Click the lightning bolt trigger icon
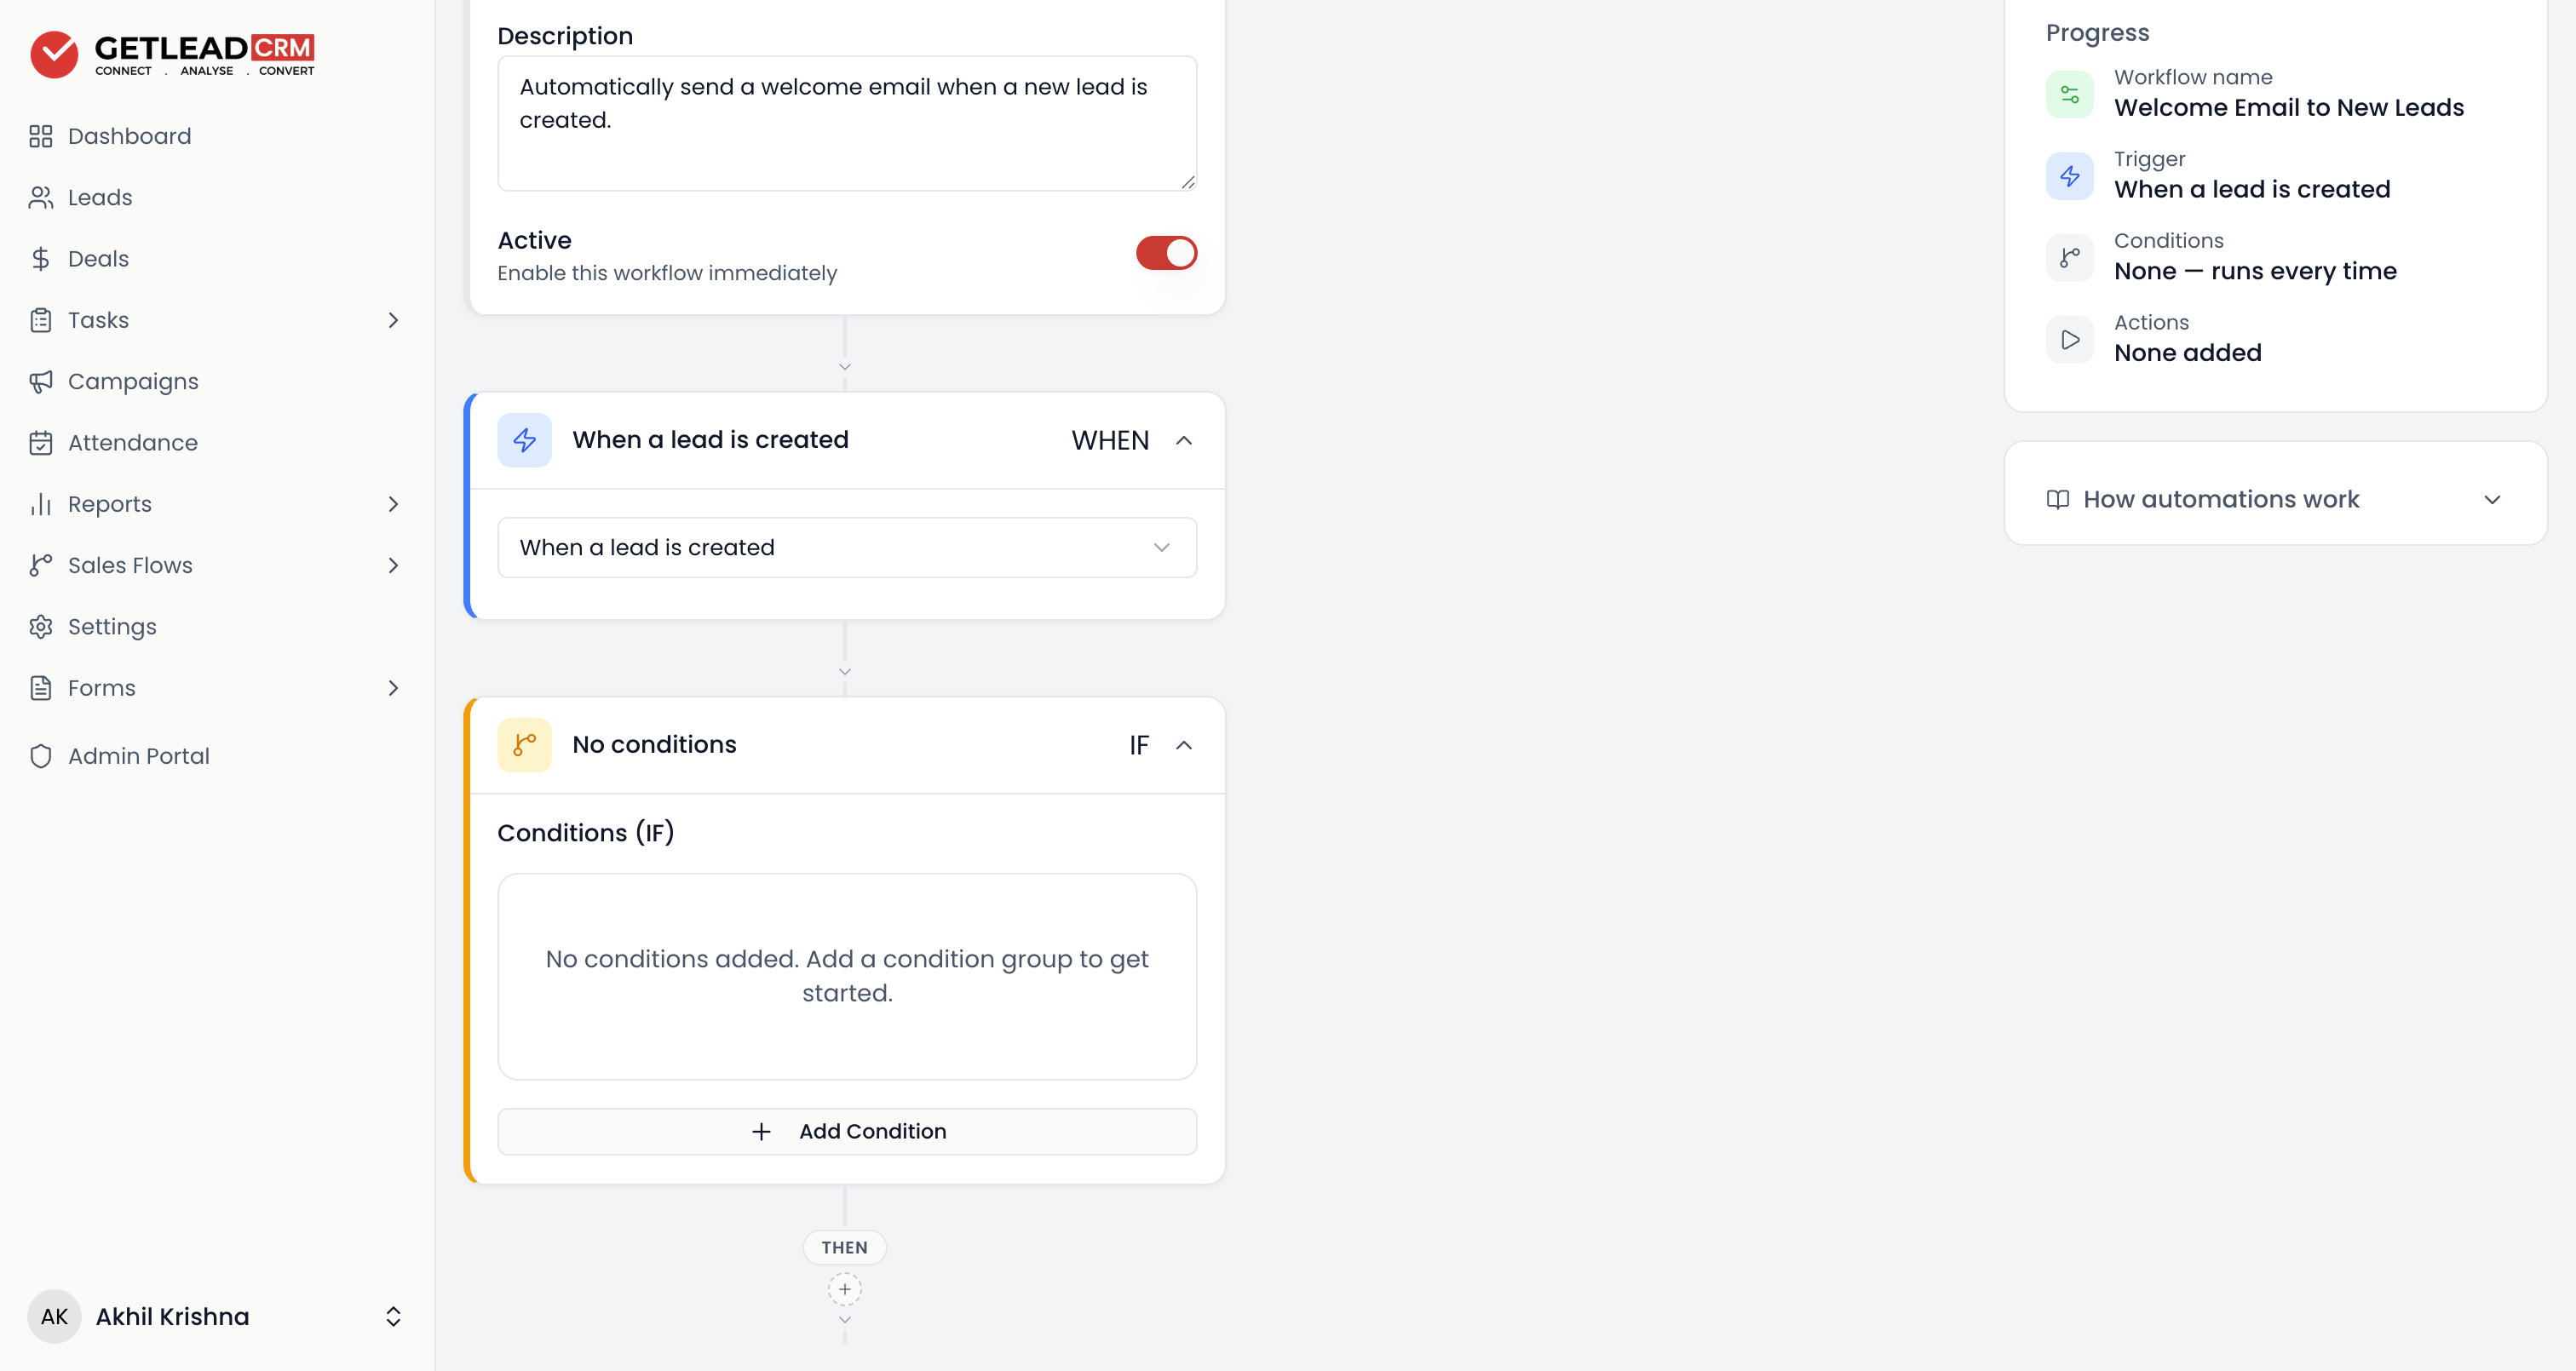Viewport: 2576px width, 1371px height. coord(524,440)
